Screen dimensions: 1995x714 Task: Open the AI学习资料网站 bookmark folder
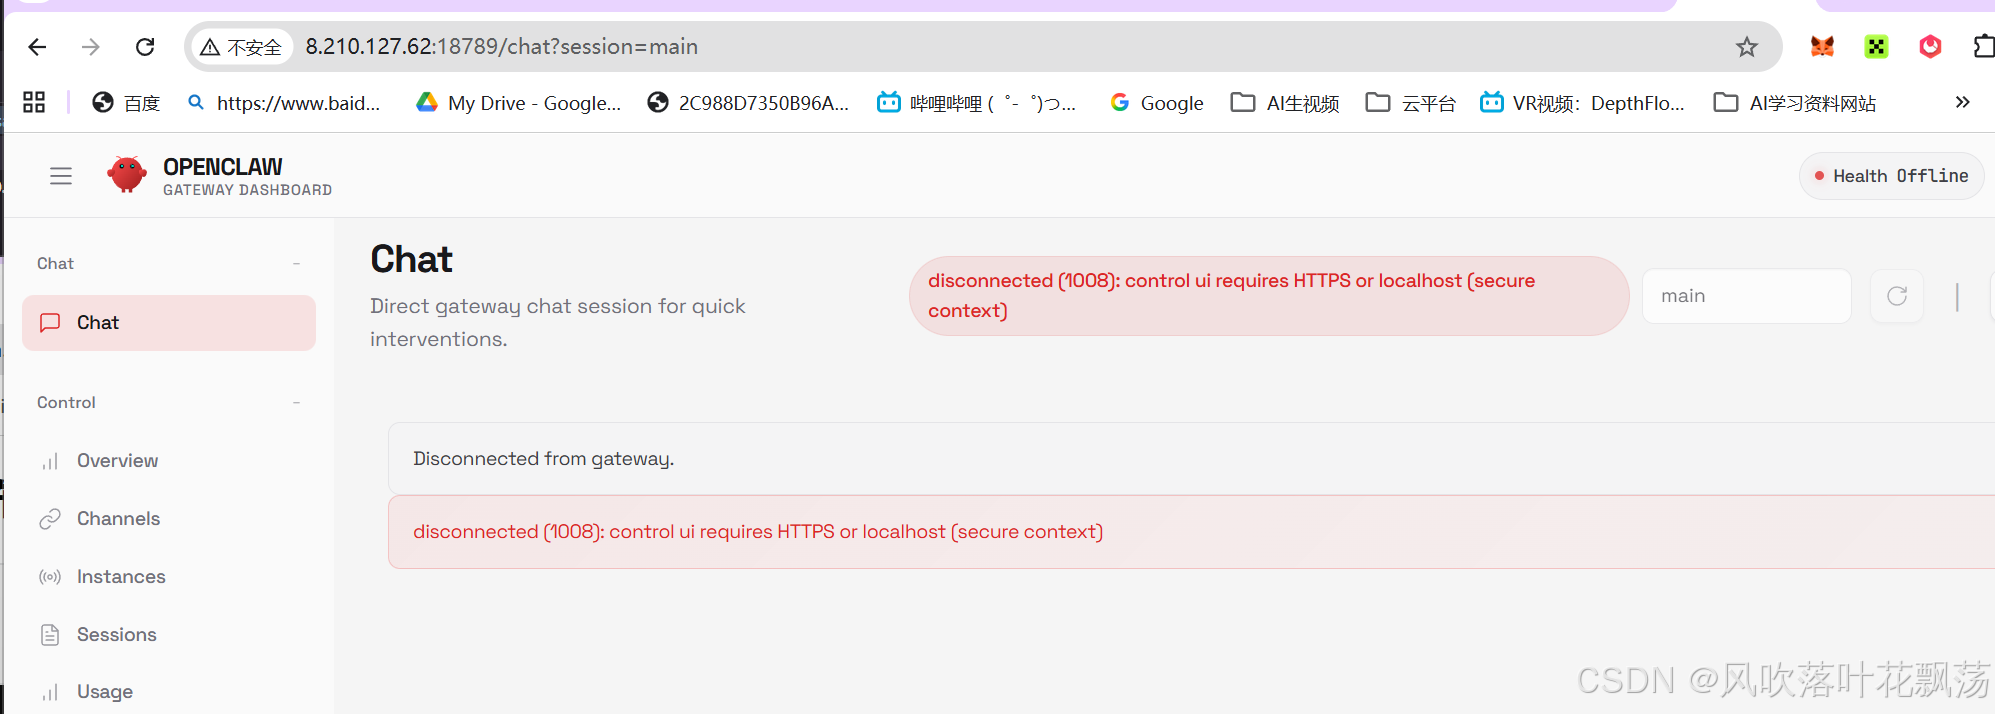1795,103
